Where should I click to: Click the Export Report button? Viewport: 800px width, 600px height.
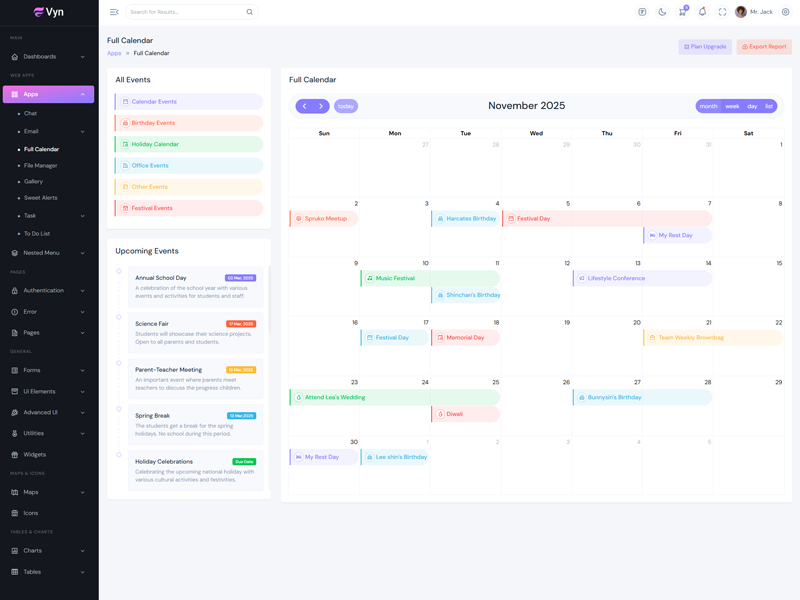click(x=764, y=47)
